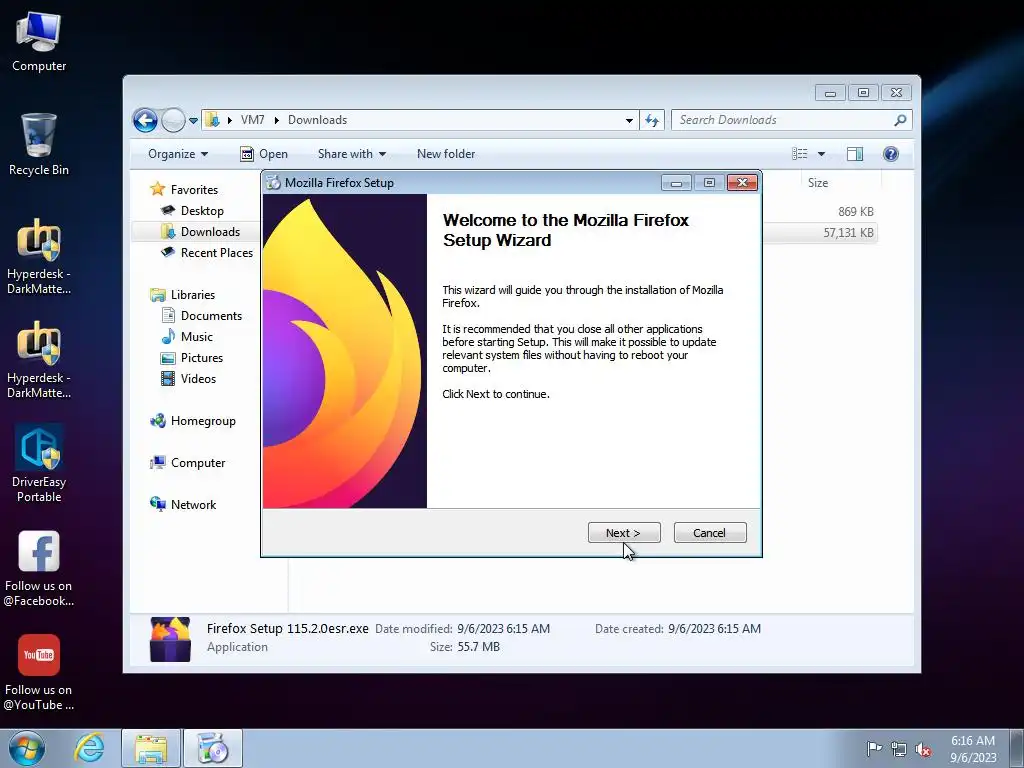Change the view using the view icon
The width and height of the screenshot is (1024, 768).
(x=800, y=154)
